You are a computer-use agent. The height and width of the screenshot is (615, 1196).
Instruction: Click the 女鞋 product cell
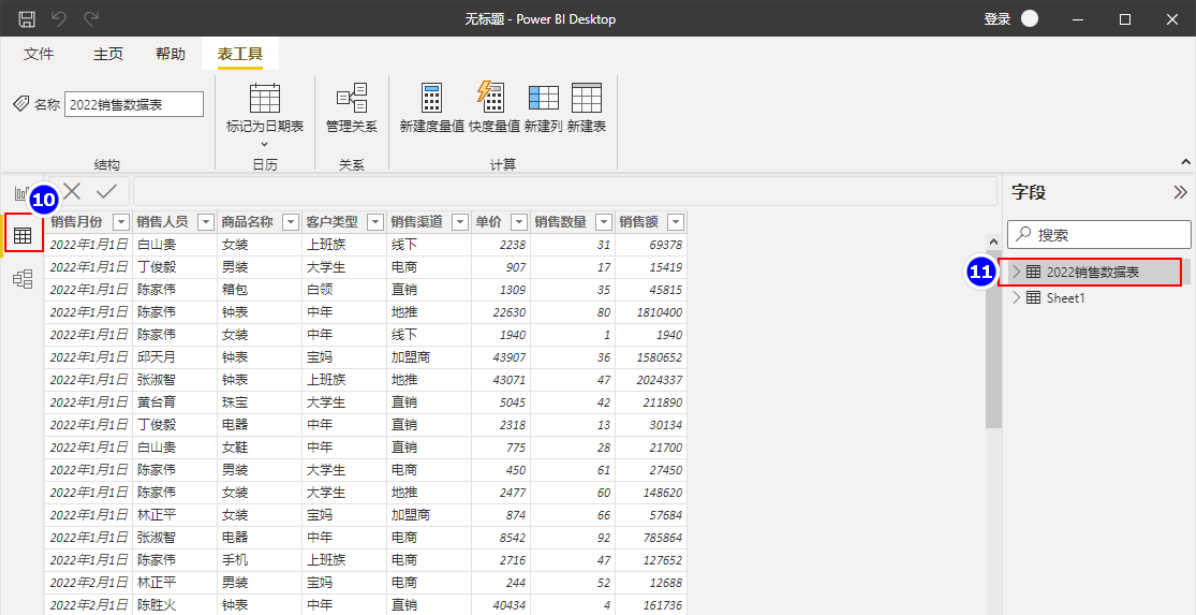259,447
